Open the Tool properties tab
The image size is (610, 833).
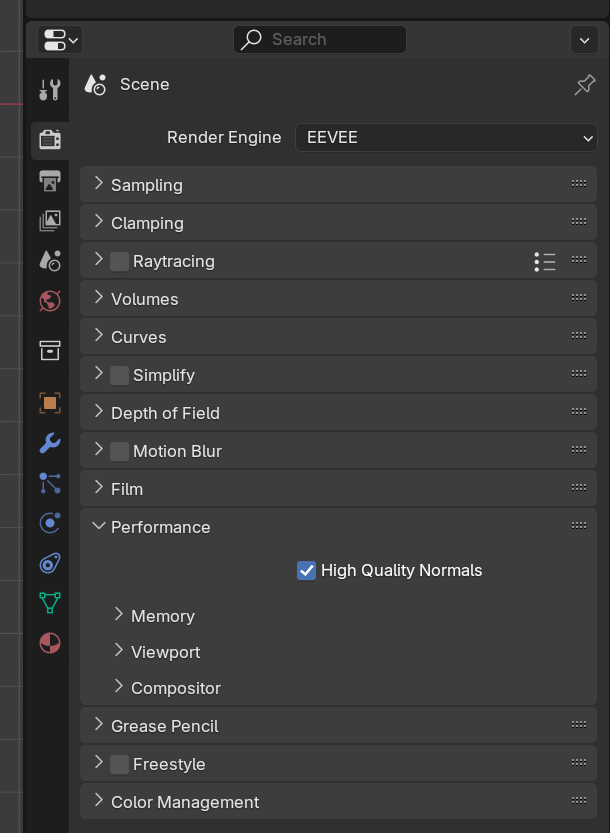(50, 89)
